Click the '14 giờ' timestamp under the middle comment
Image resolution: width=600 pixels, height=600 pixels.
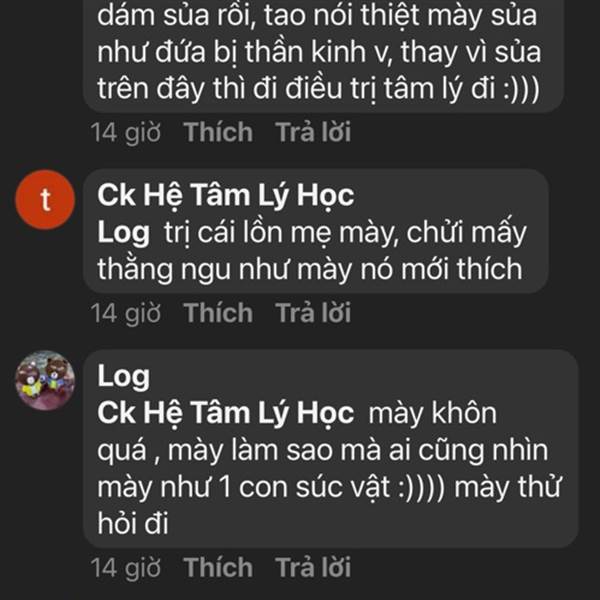pyautogui.click(x=126, y=314)
